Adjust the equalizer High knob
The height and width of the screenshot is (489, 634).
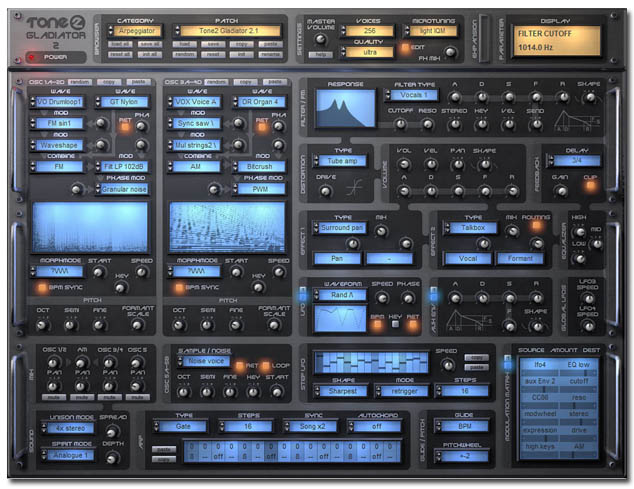pos(580,232)
